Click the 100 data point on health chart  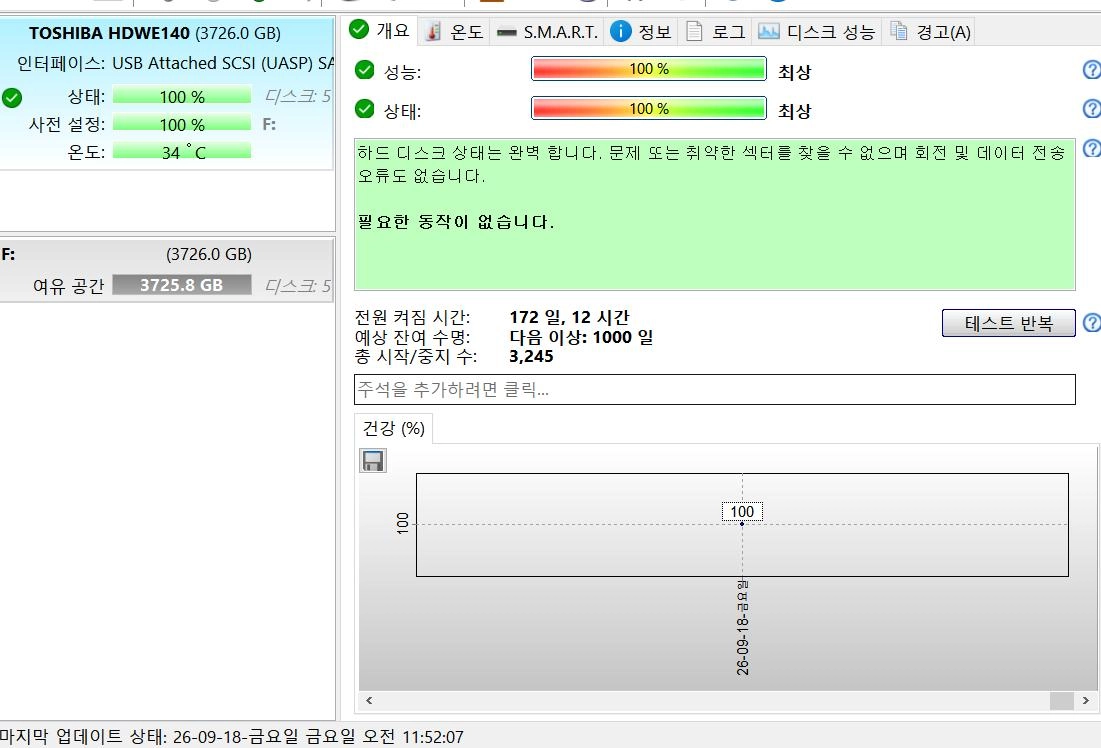click(742, 524)
